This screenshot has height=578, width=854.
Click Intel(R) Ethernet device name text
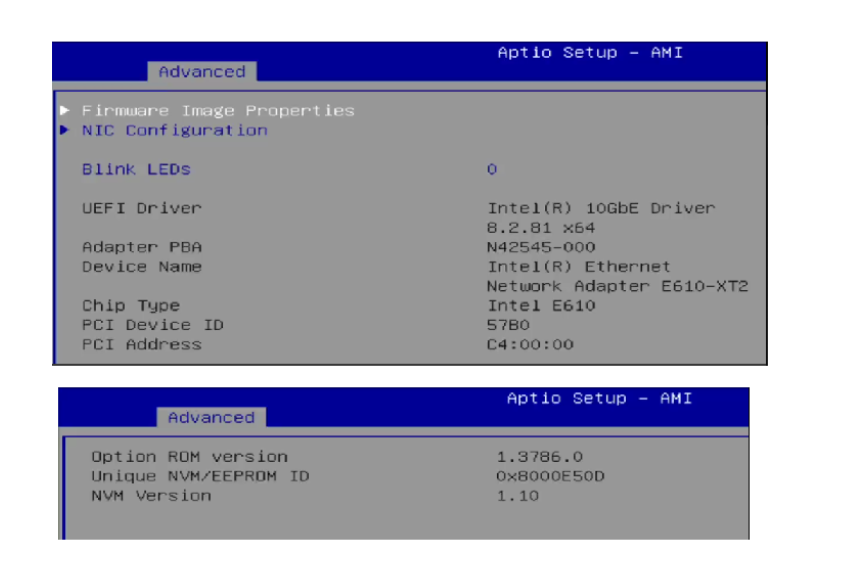coord(578,266)
